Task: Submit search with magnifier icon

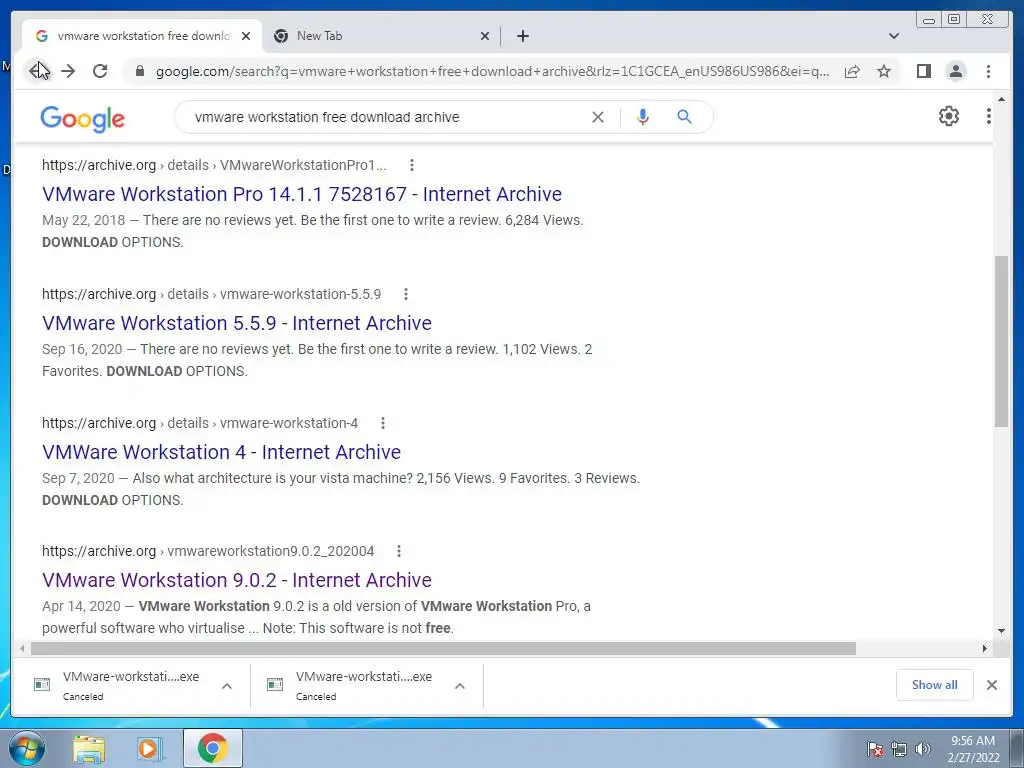Action: pos(684,117)
